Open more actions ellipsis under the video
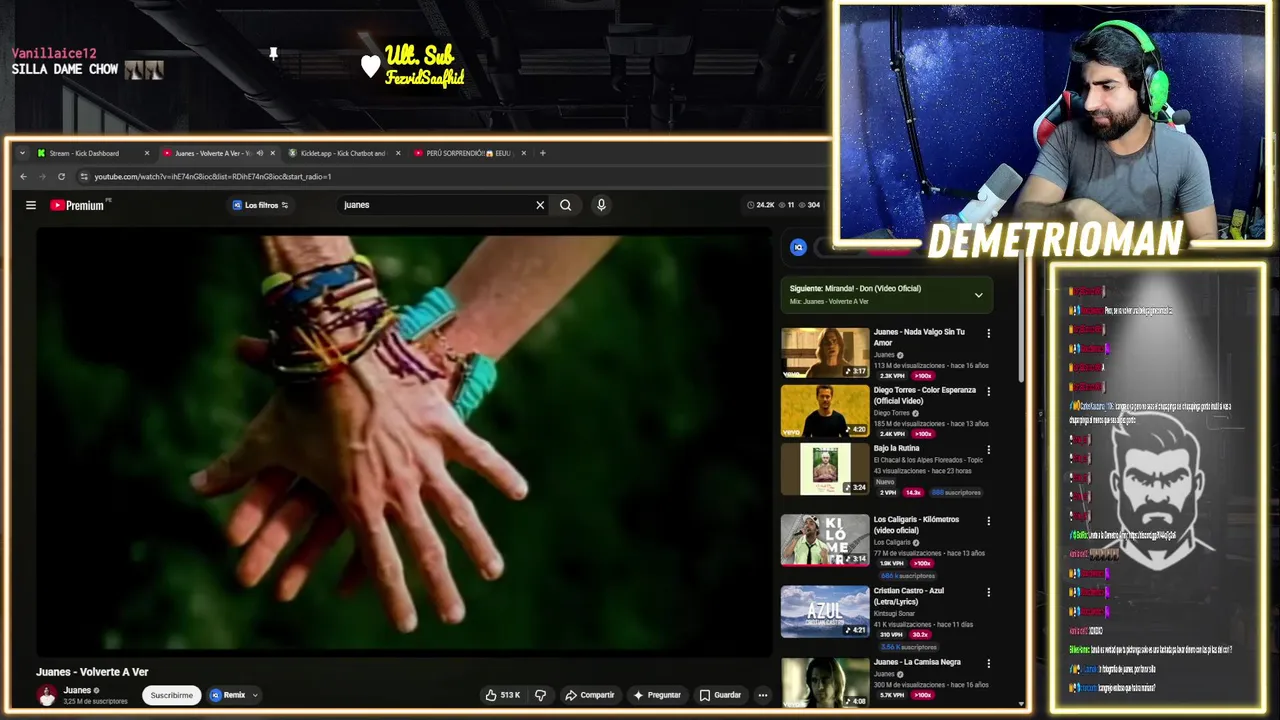Viewport: 1280px width, 720px height. coord(762,695)
